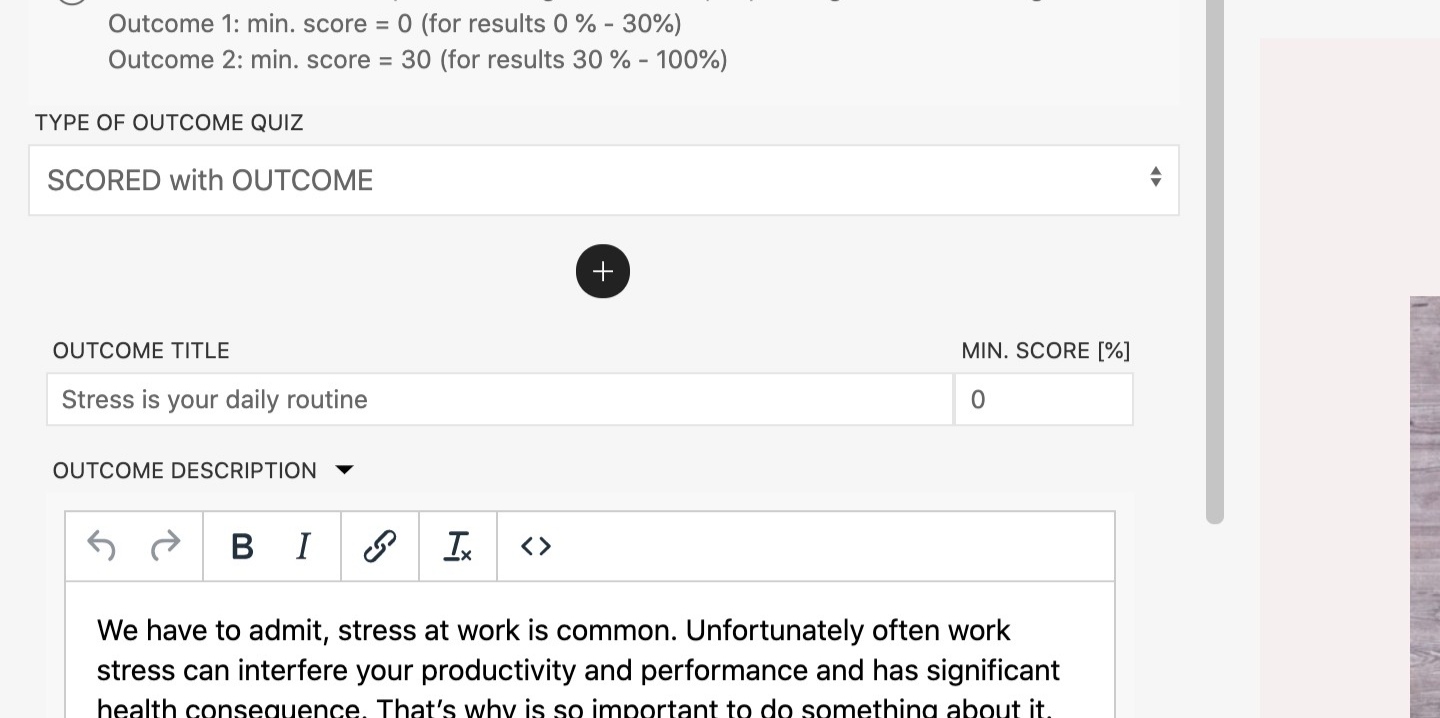This screenshot has width=1440, height=718.
Task: Click the Outcome Title input field
Action: (499, 400)
